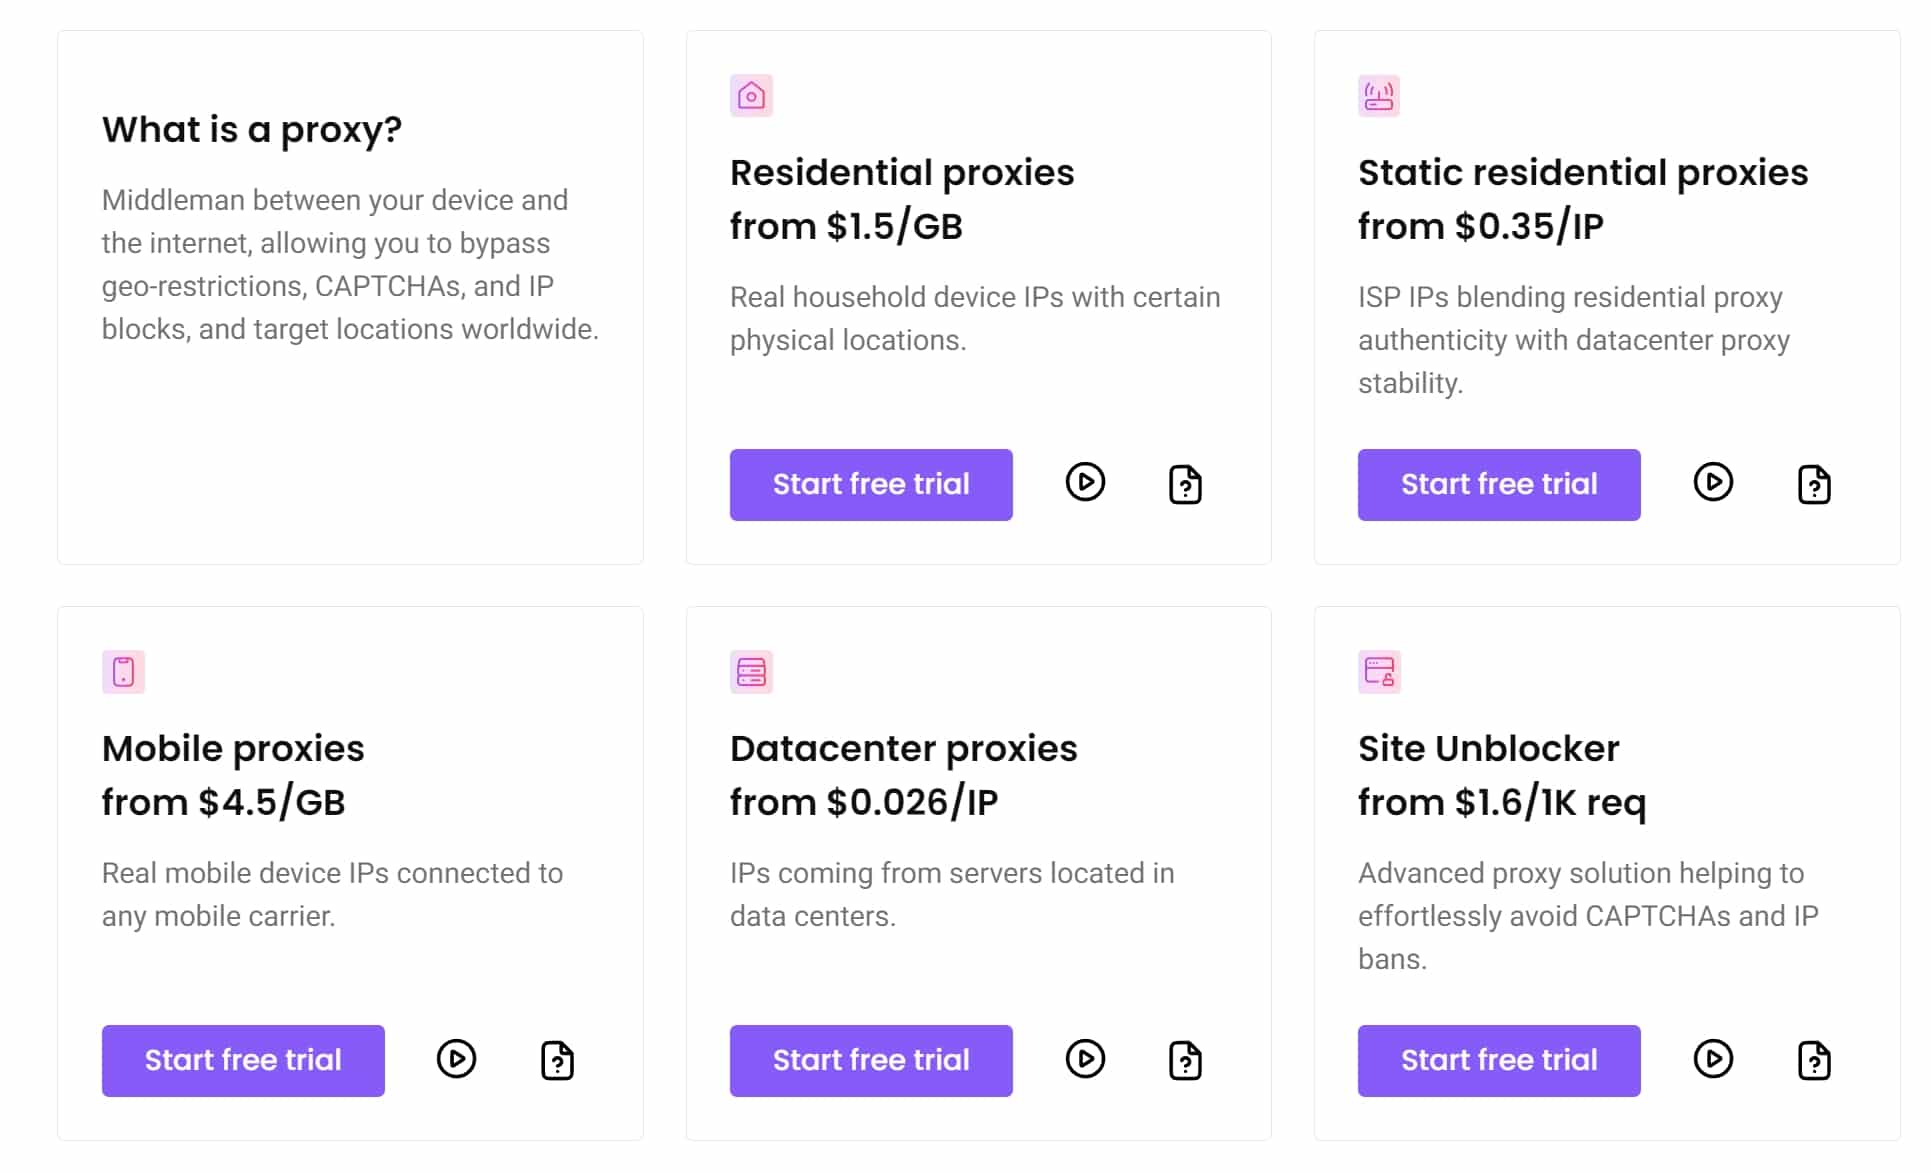Play the Datacenter proxies video

pos(1085,1059)
